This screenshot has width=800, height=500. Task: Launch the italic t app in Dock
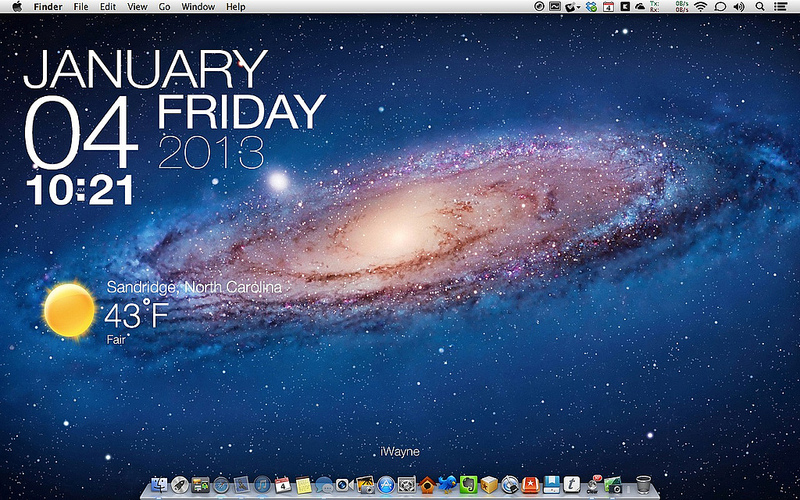click(x=571, y=485)
